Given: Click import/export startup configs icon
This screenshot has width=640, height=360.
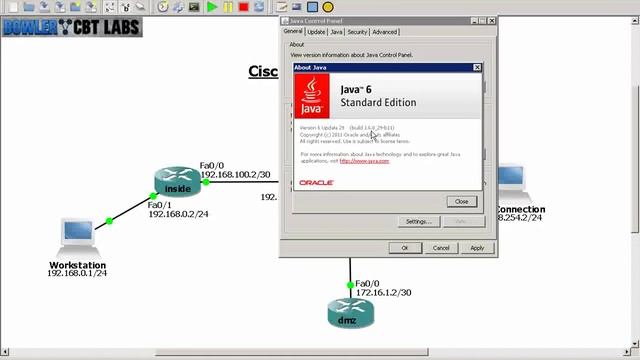Looking at the screenshot, I should (x=178, y=7).
